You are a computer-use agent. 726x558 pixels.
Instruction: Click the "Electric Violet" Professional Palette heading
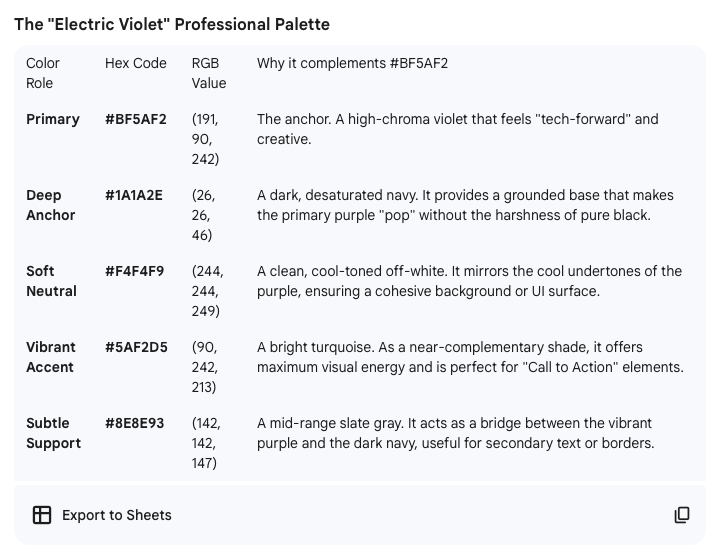(x=172, y=24)
